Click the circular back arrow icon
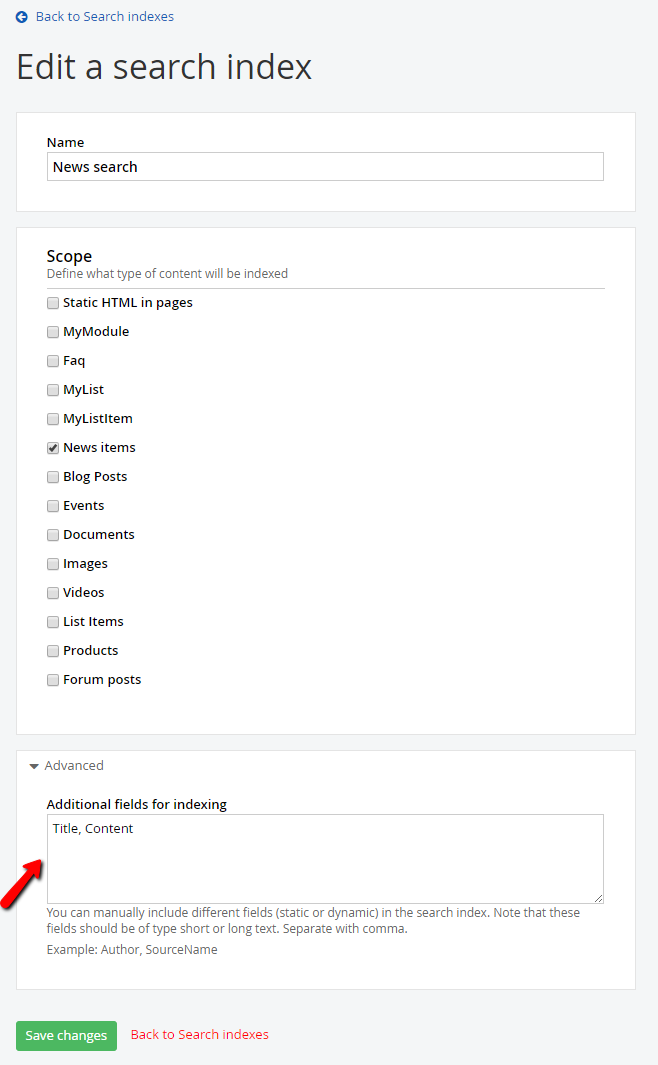Screen dimensions: 658x1065 pyautogui.click(x=22, y=16)
